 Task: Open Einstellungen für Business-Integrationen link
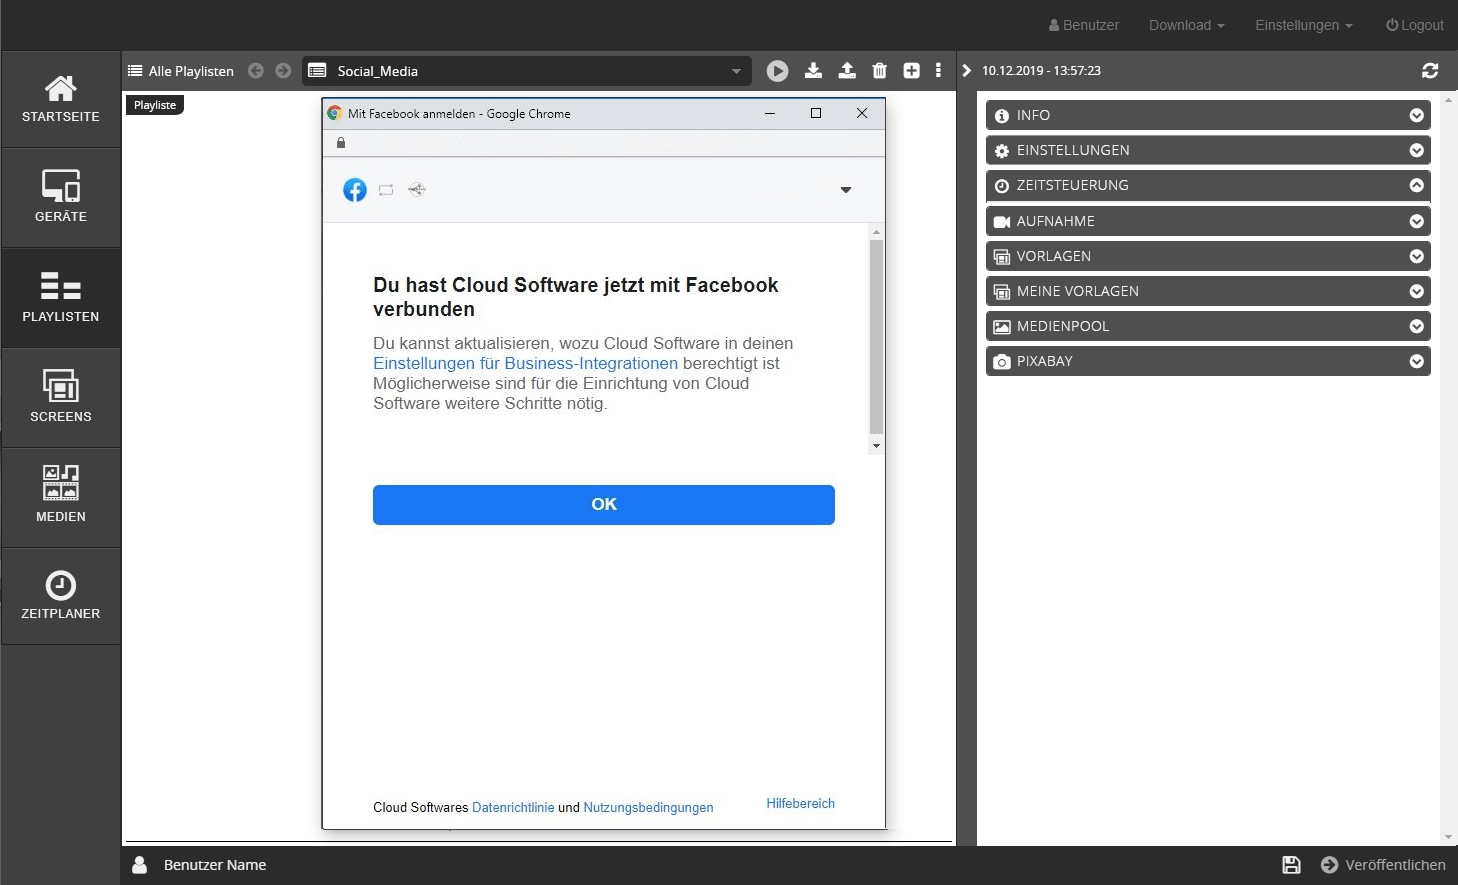point(525,364)
